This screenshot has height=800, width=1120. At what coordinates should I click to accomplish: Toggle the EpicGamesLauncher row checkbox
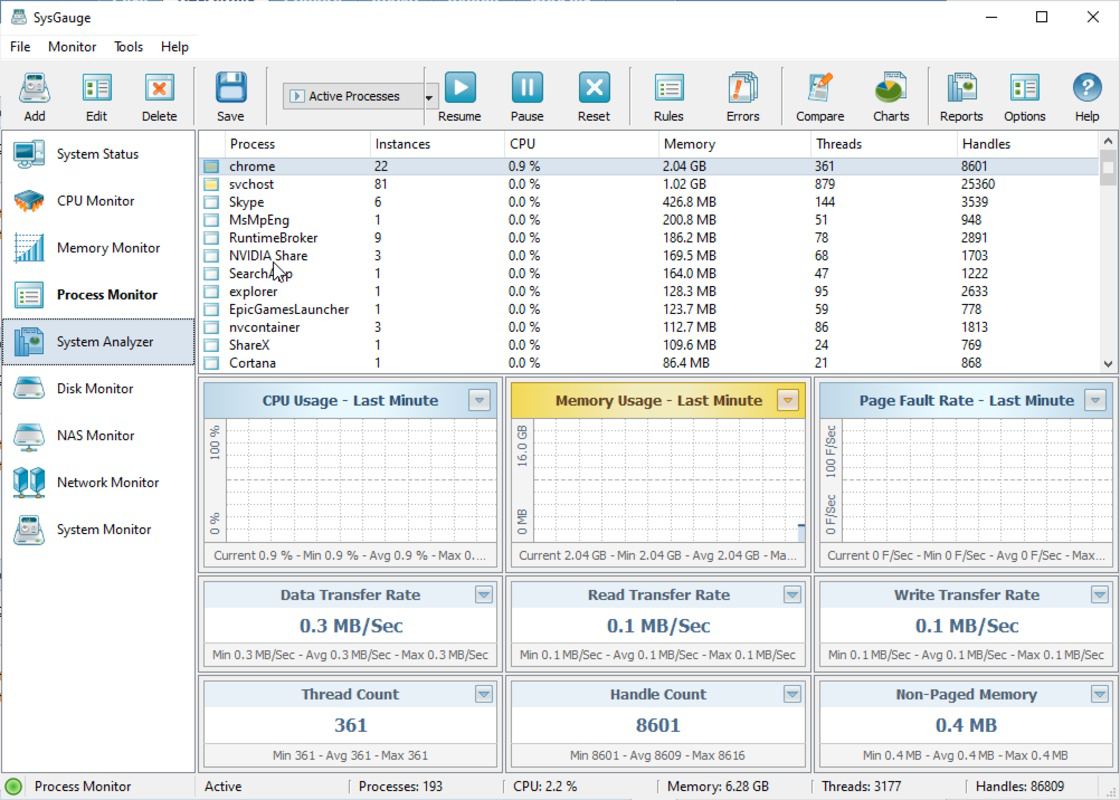[x=211, y=309]
